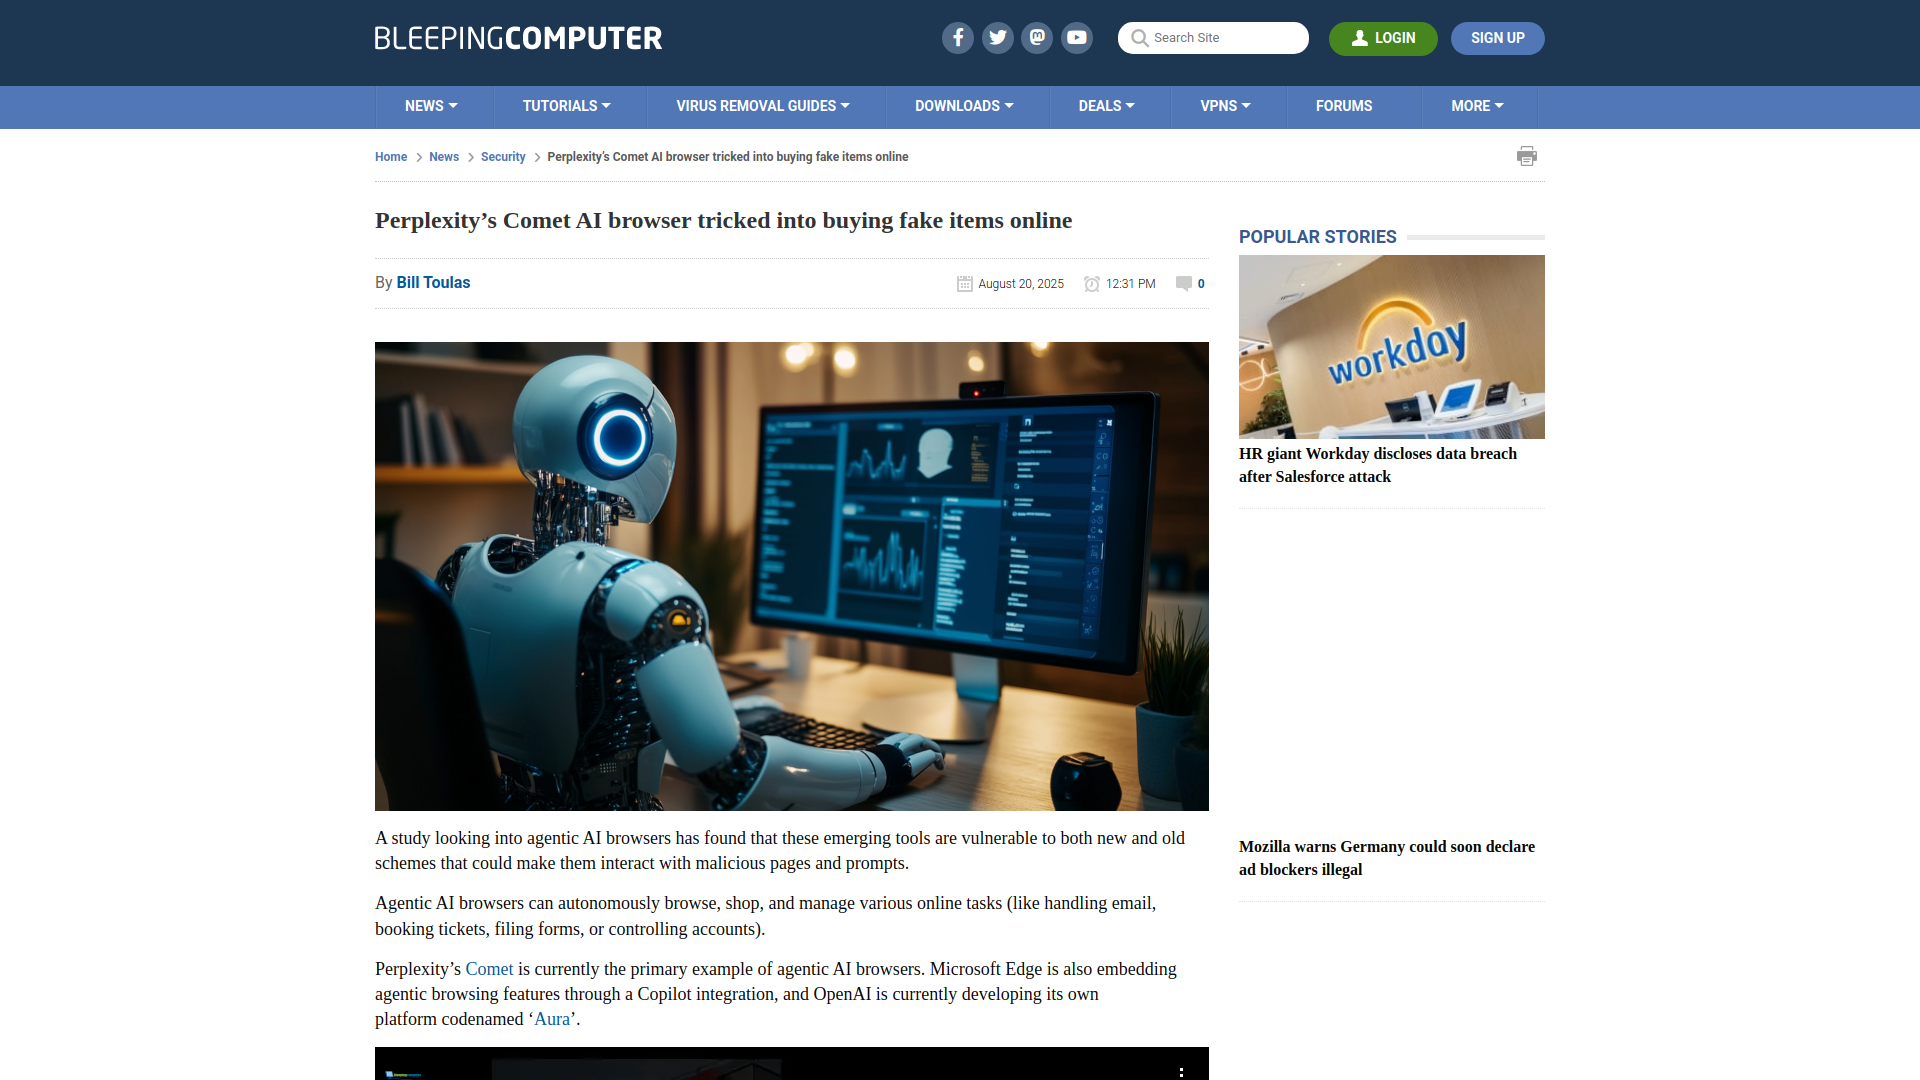Image resolution: width=1920 pixels, height=1080 pixels.
Task: Click the Sign Up button
Action: point(1497,38)
